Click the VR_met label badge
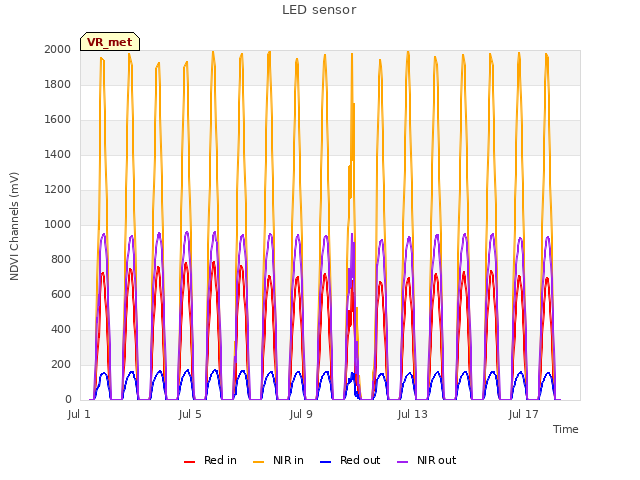 coord(110,42)
